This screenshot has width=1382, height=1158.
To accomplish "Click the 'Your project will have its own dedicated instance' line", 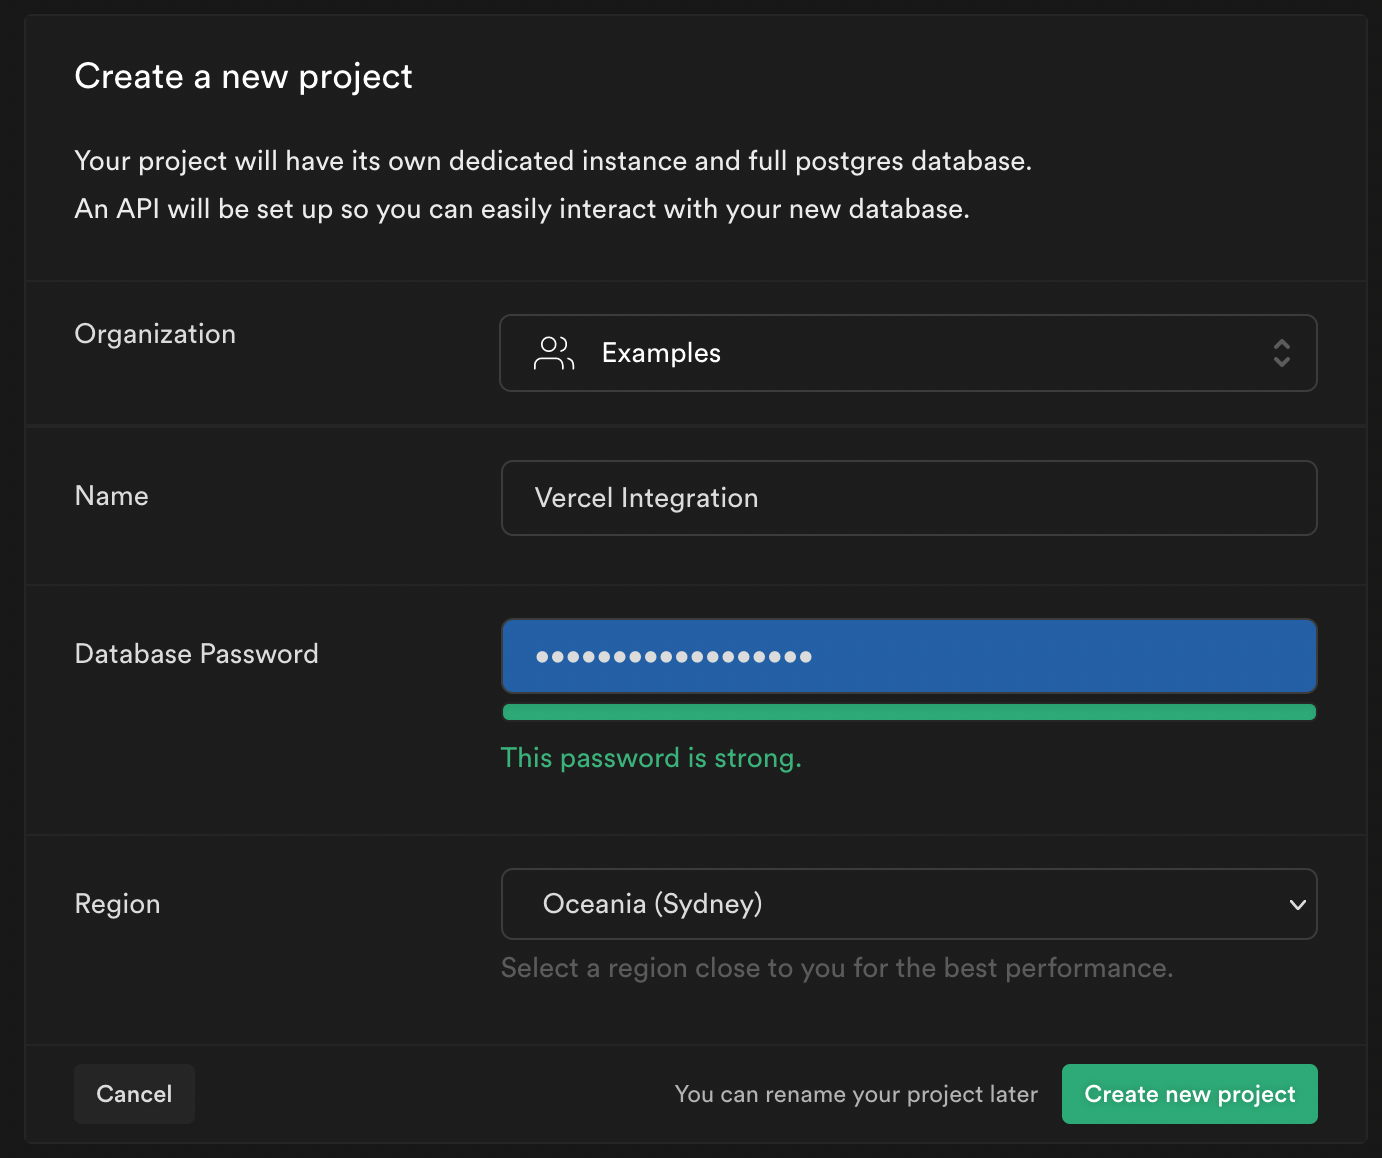I will (553, 161).
